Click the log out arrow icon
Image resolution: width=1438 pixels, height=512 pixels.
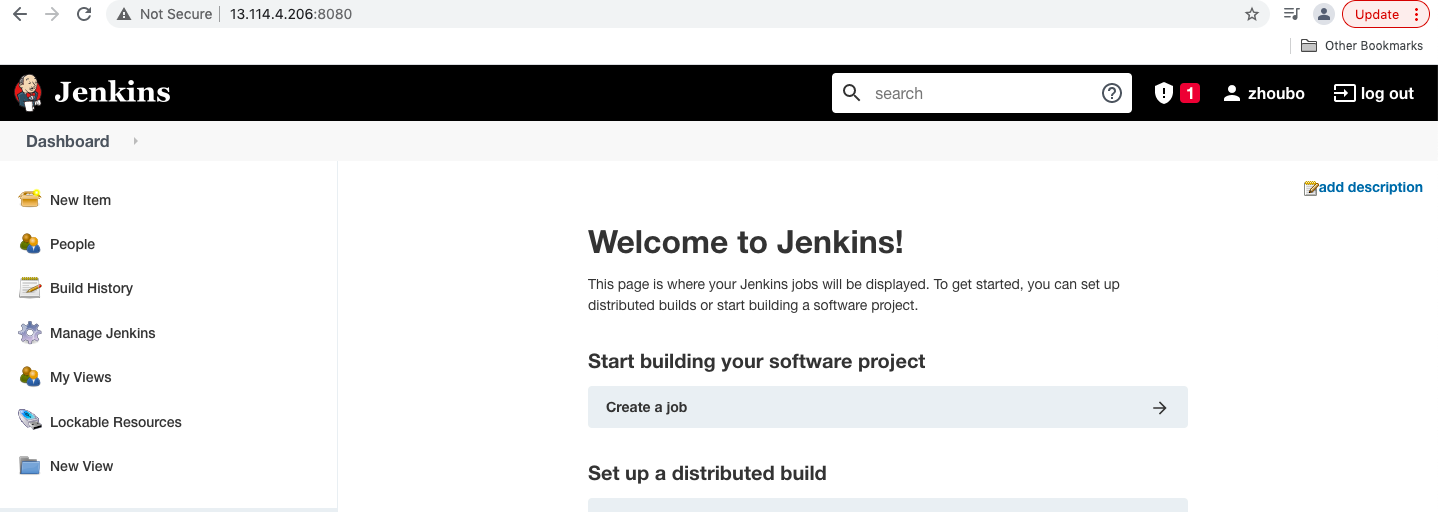click(x=1344, y=93)
